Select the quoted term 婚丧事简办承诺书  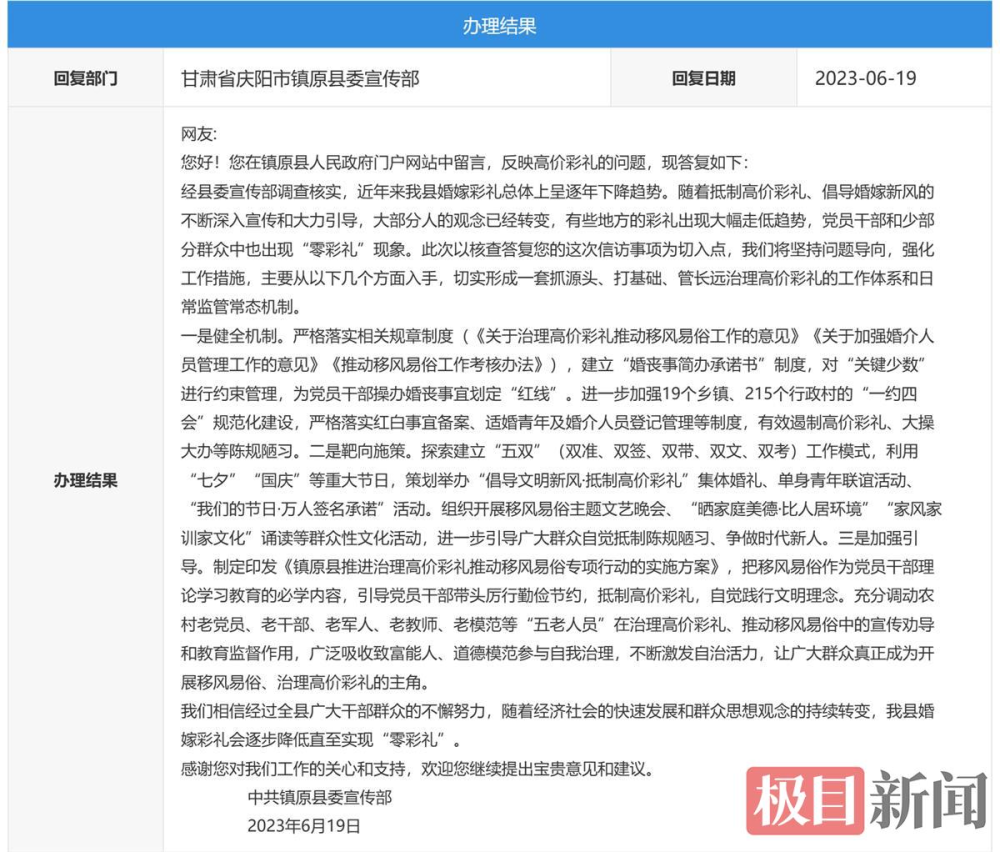point(693,365)
